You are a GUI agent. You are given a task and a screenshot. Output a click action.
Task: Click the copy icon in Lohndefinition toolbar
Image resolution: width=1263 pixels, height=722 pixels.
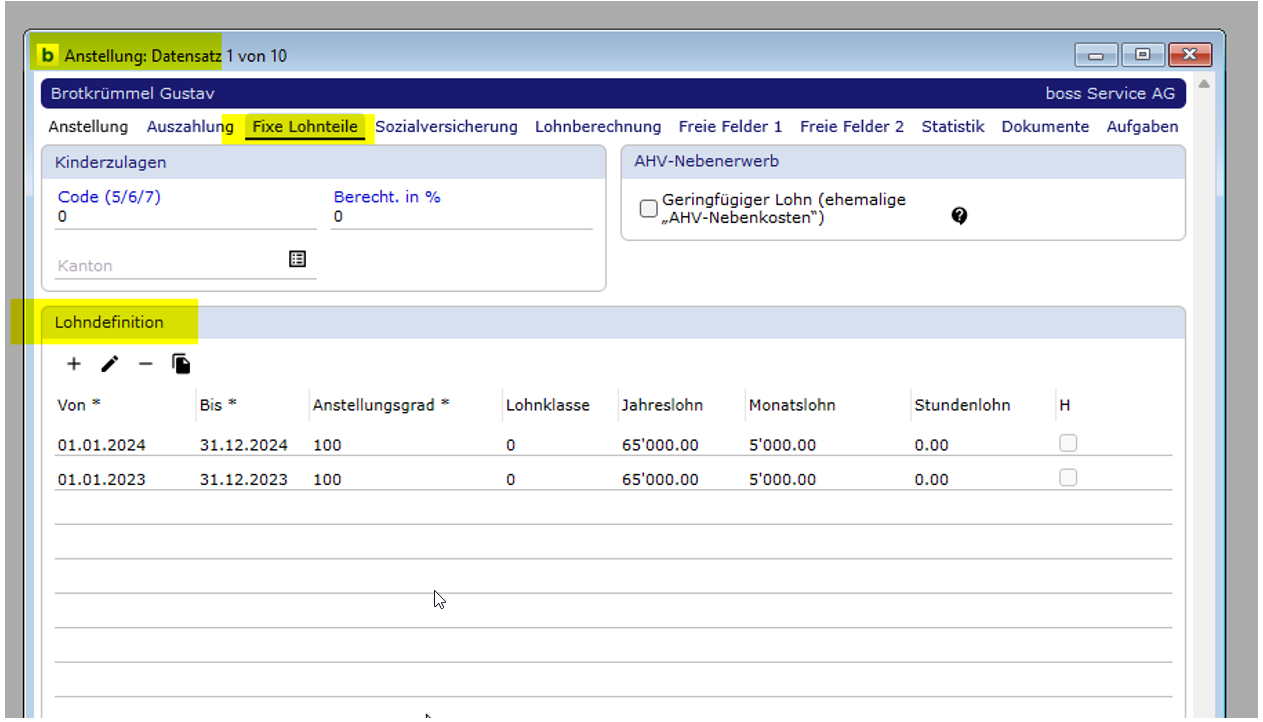coord(181,364)
